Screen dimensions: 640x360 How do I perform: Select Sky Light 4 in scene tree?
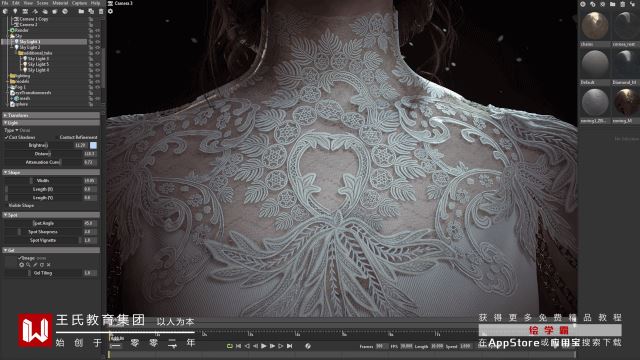pos(38,70)
